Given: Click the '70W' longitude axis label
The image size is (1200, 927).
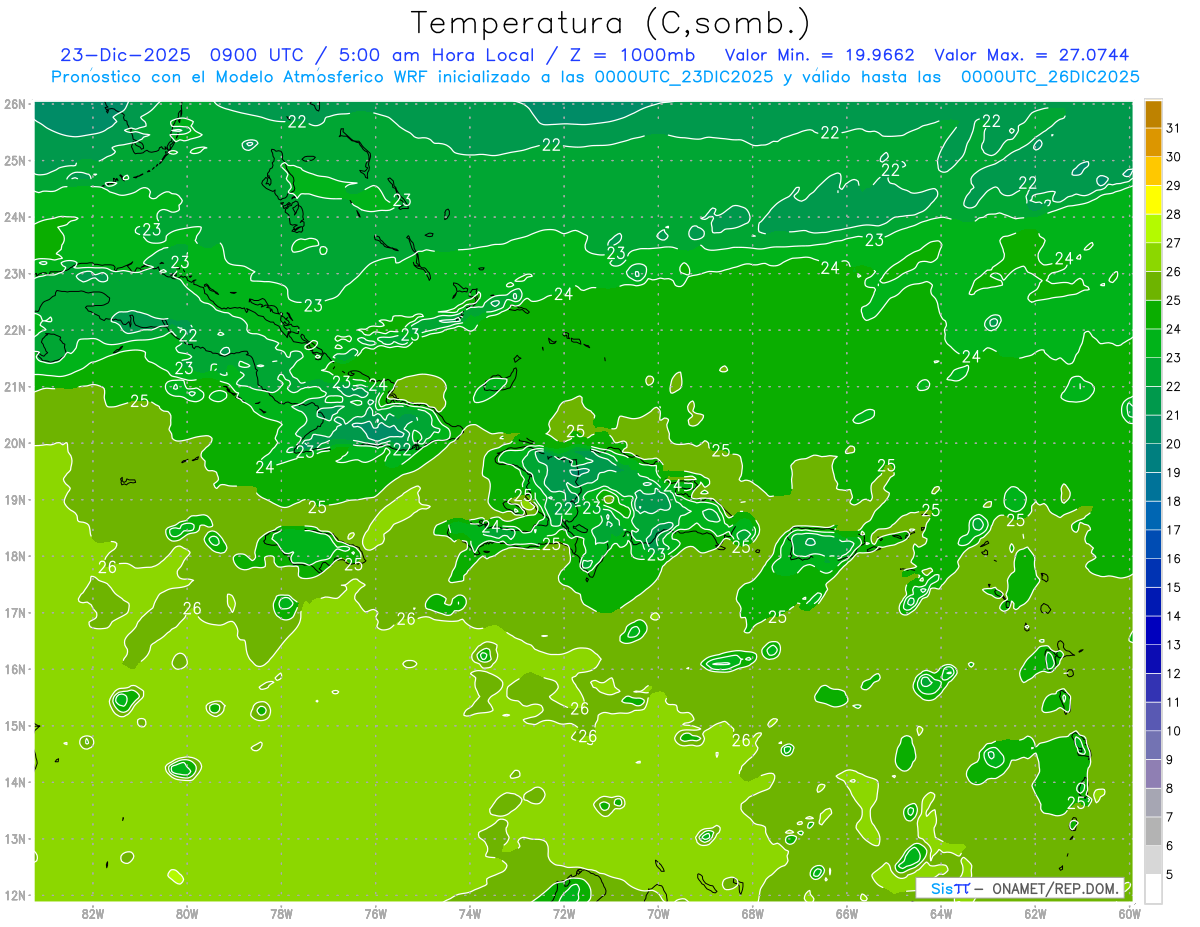Looking at the screenshot, I should point(658,913).
